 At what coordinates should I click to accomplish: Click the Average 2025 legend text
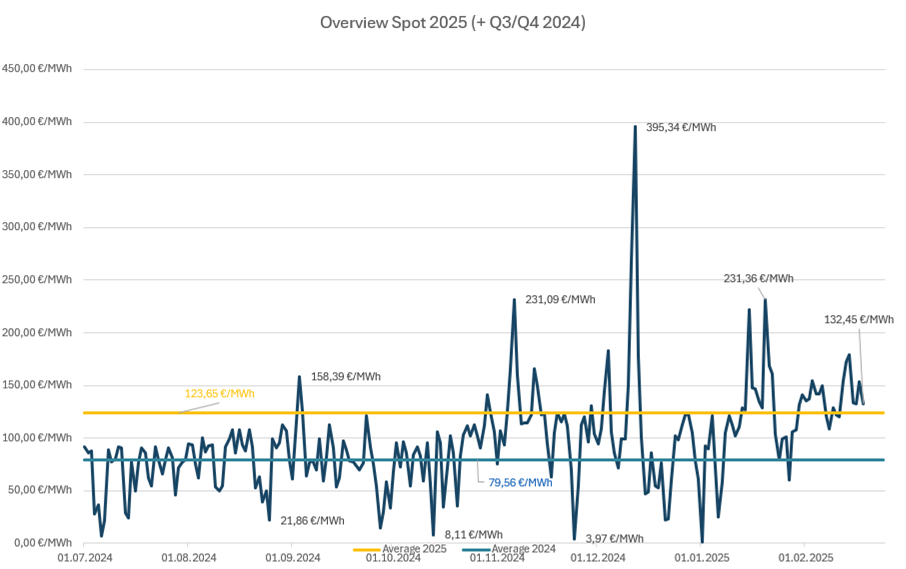point(416,550)
